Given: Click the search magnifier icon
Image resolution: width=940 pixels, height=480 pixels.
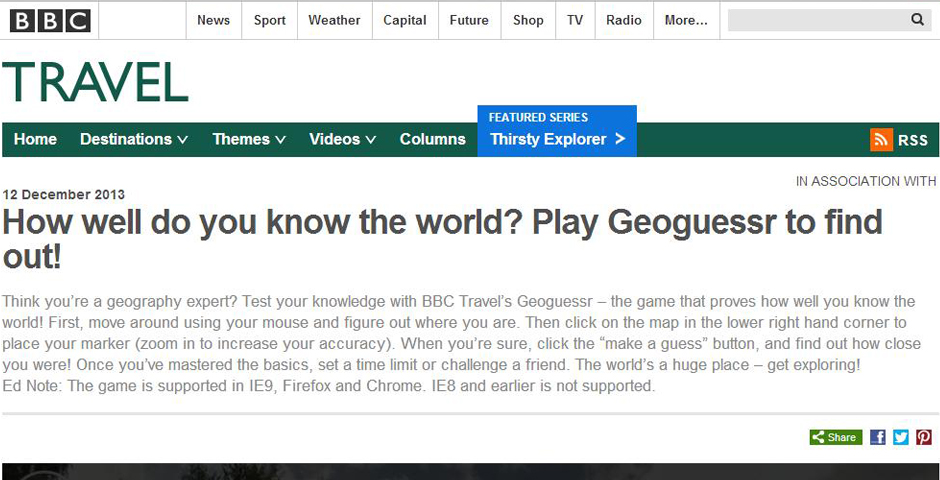Looking at the screenshot, I should point(917,20).
